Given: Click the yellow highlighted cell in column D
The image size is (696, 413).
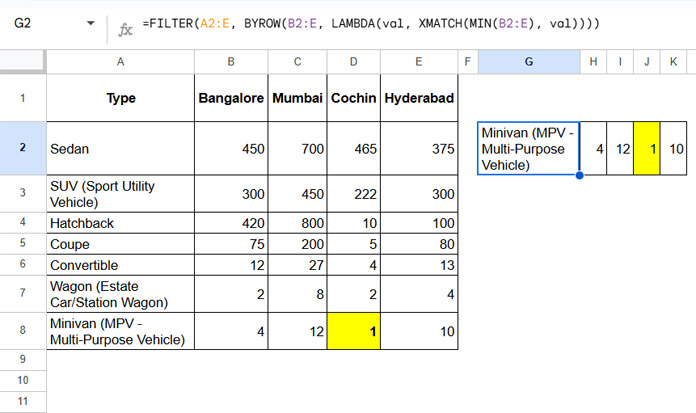Looking at the screenshot, I should (x=353, y=330).
